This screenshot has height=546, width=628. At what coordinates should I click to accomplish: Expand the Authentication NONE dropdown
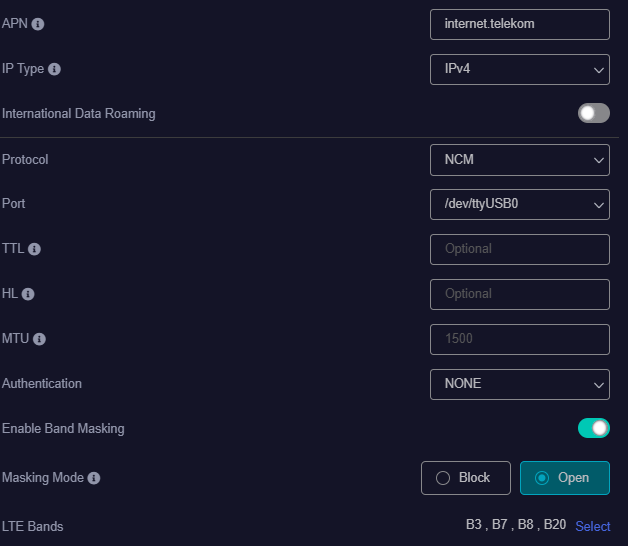pyautogui.click(x=519, y=384)
